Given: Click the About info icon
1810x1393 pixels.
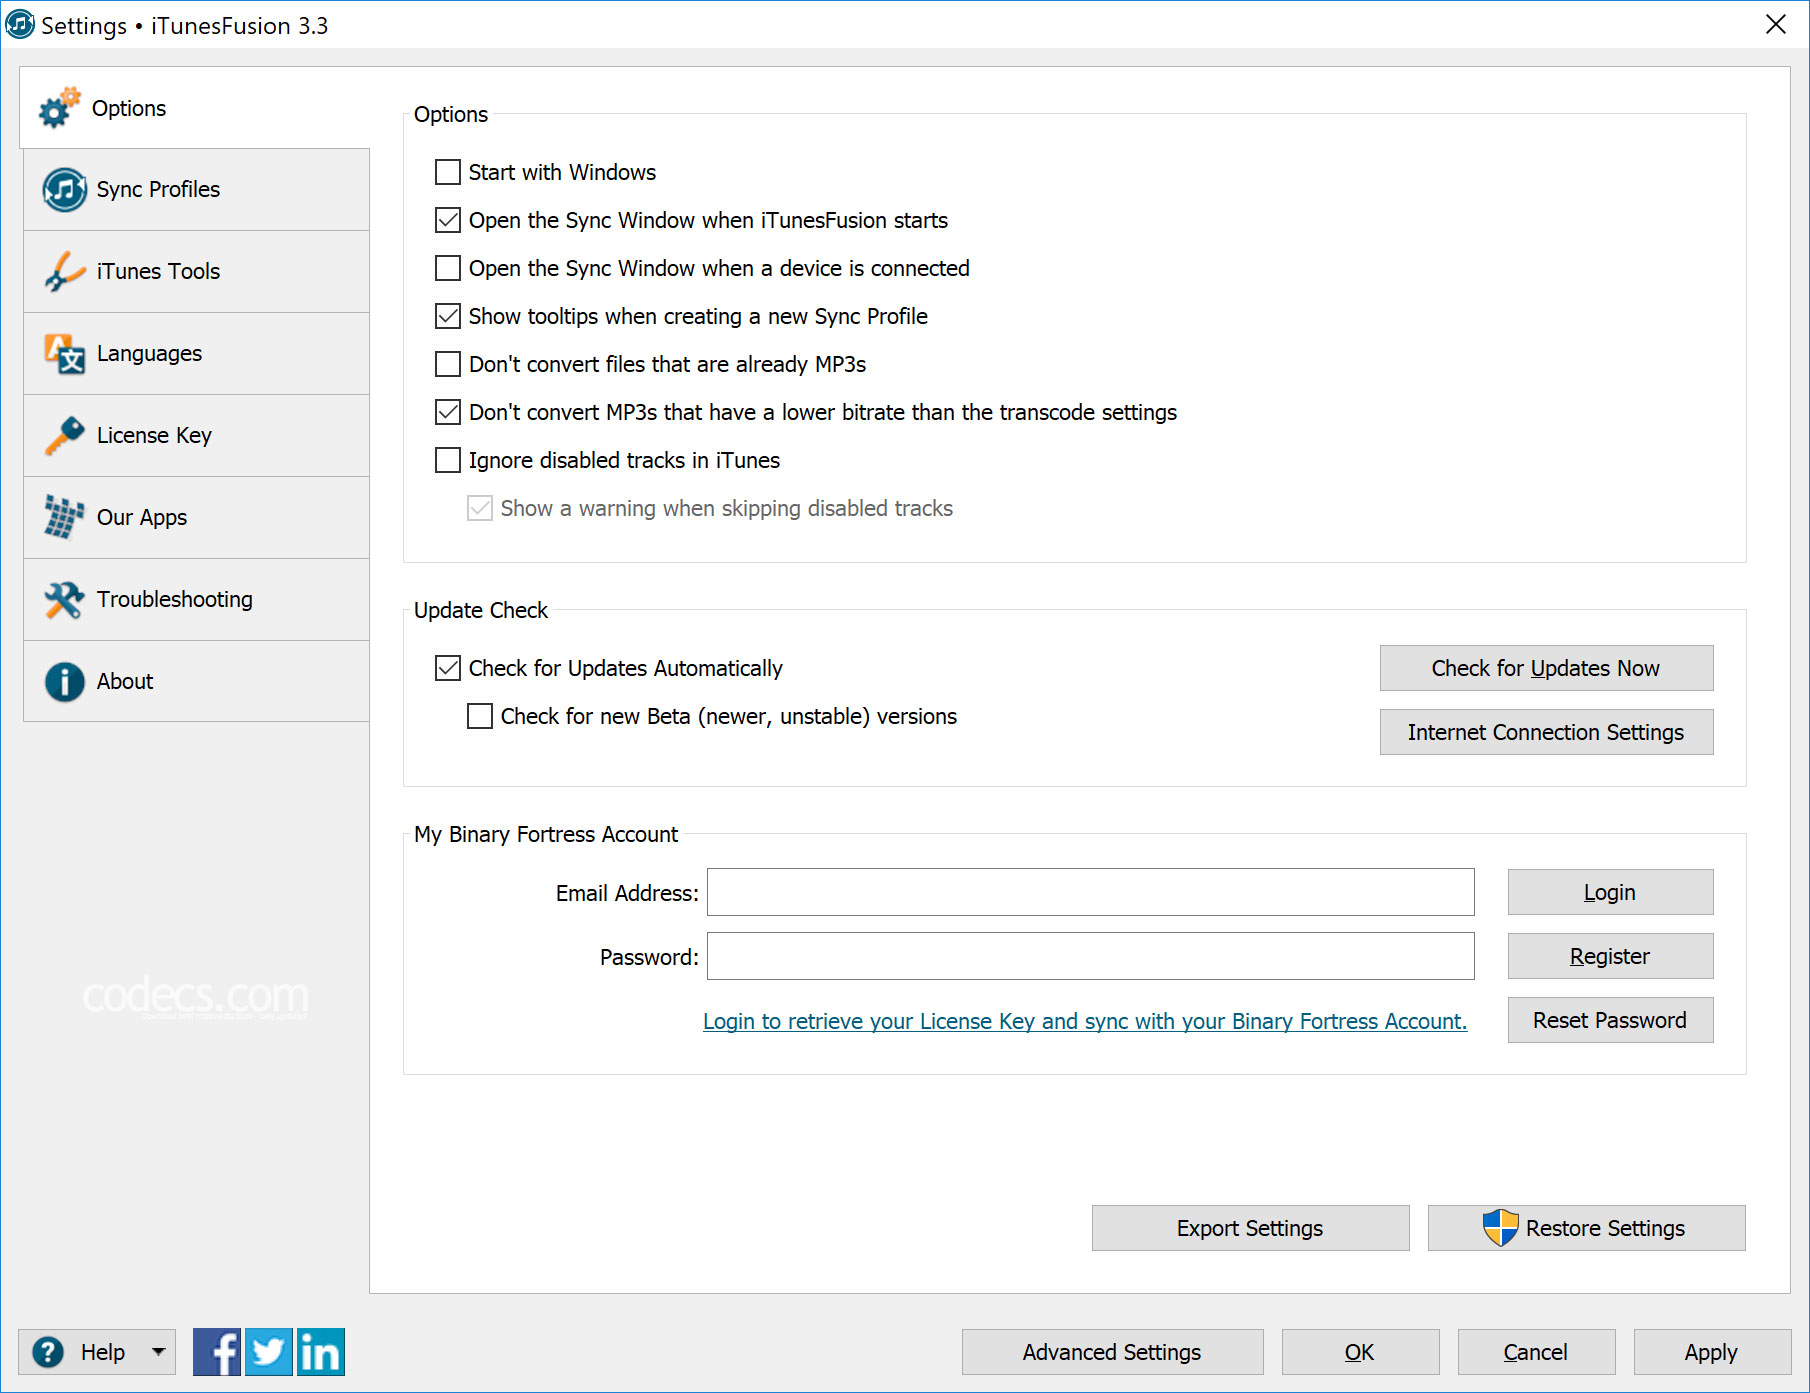Looking at the screenshot, I should 65,681.
